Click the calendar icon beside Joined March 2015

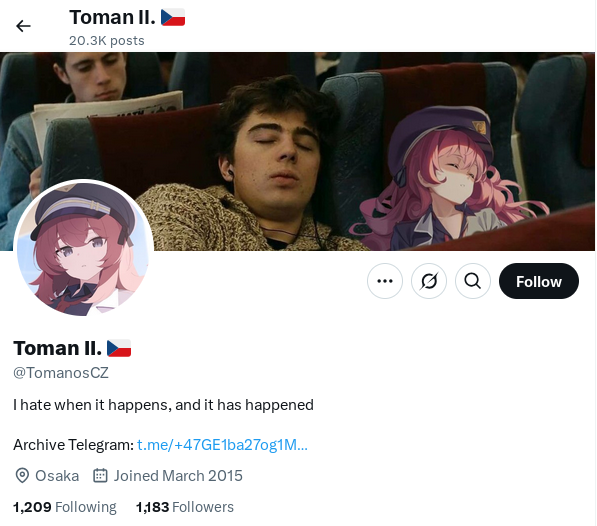(x=100, y=476)
